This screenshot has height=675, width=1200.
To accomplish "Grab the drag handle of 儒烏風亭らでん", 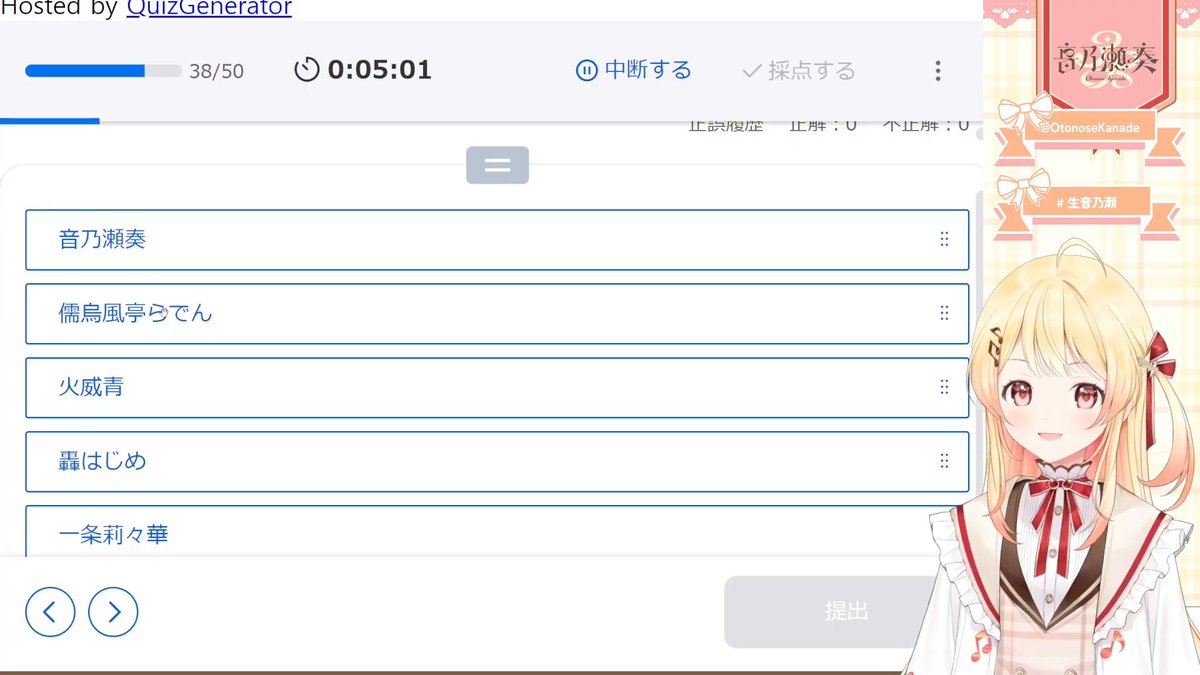I will [x=944, y=313].
